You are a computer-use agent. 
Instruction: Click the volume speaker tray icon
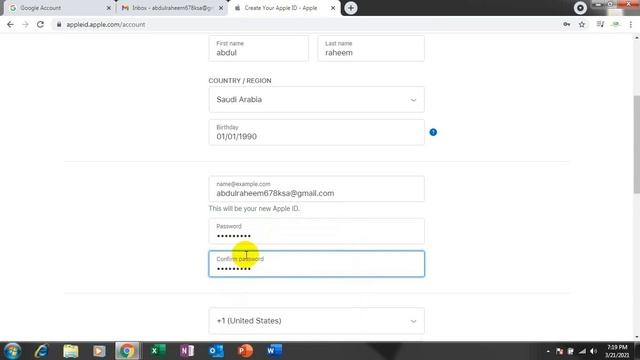(593, 351)
